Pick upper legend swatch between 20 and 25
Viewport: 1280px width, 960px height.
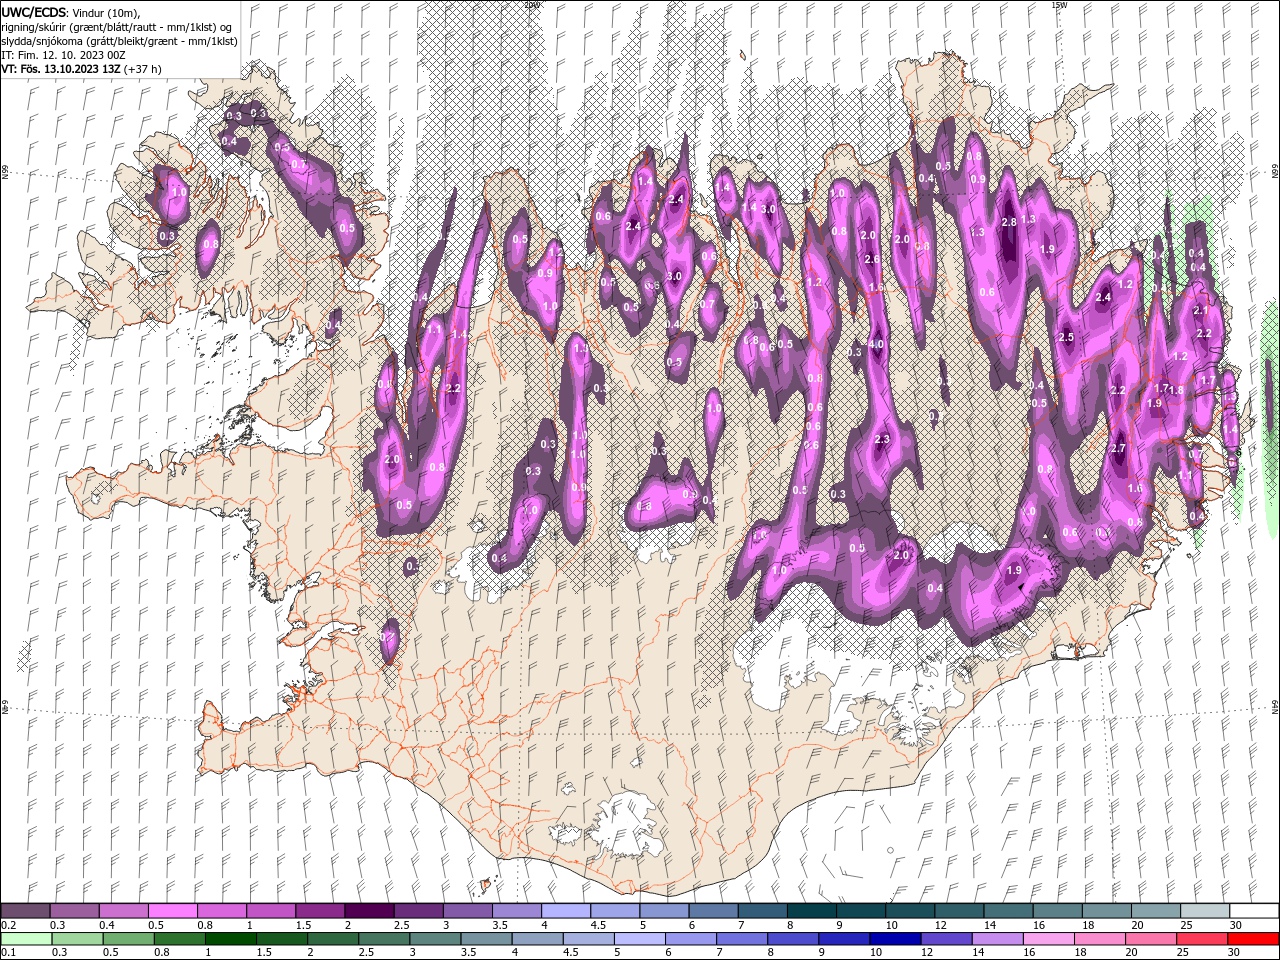click(x=1155, y=911)
